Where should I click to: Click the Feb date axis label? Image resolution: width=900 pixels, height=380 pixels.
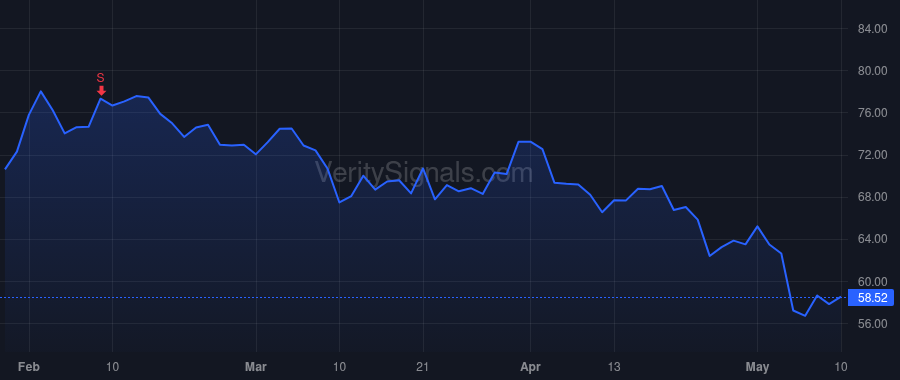click(x=29, y=366)
